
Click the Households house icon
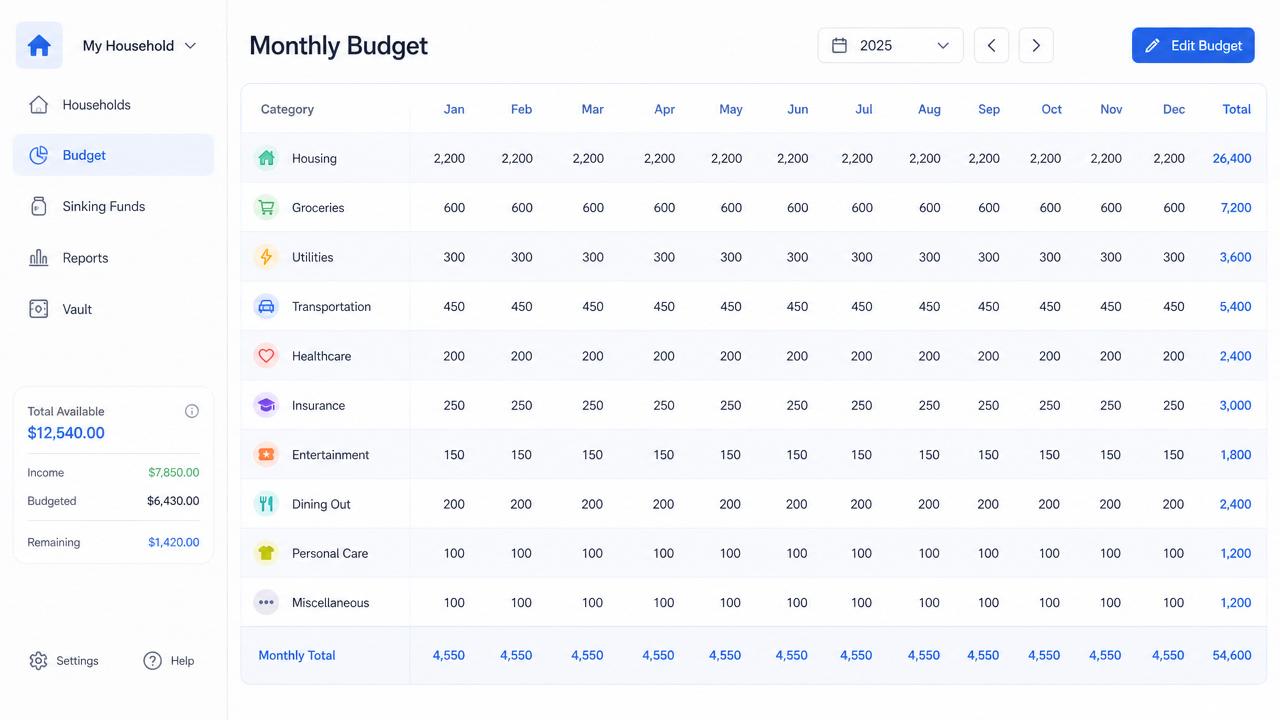click(38, 105)
